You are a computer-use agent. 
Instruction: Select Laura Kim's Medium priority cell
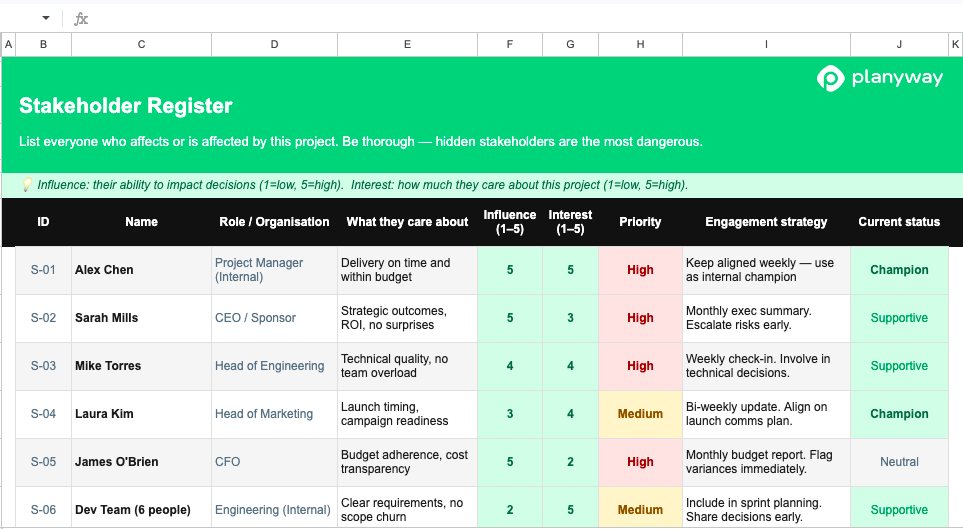[x=641, y=413]
